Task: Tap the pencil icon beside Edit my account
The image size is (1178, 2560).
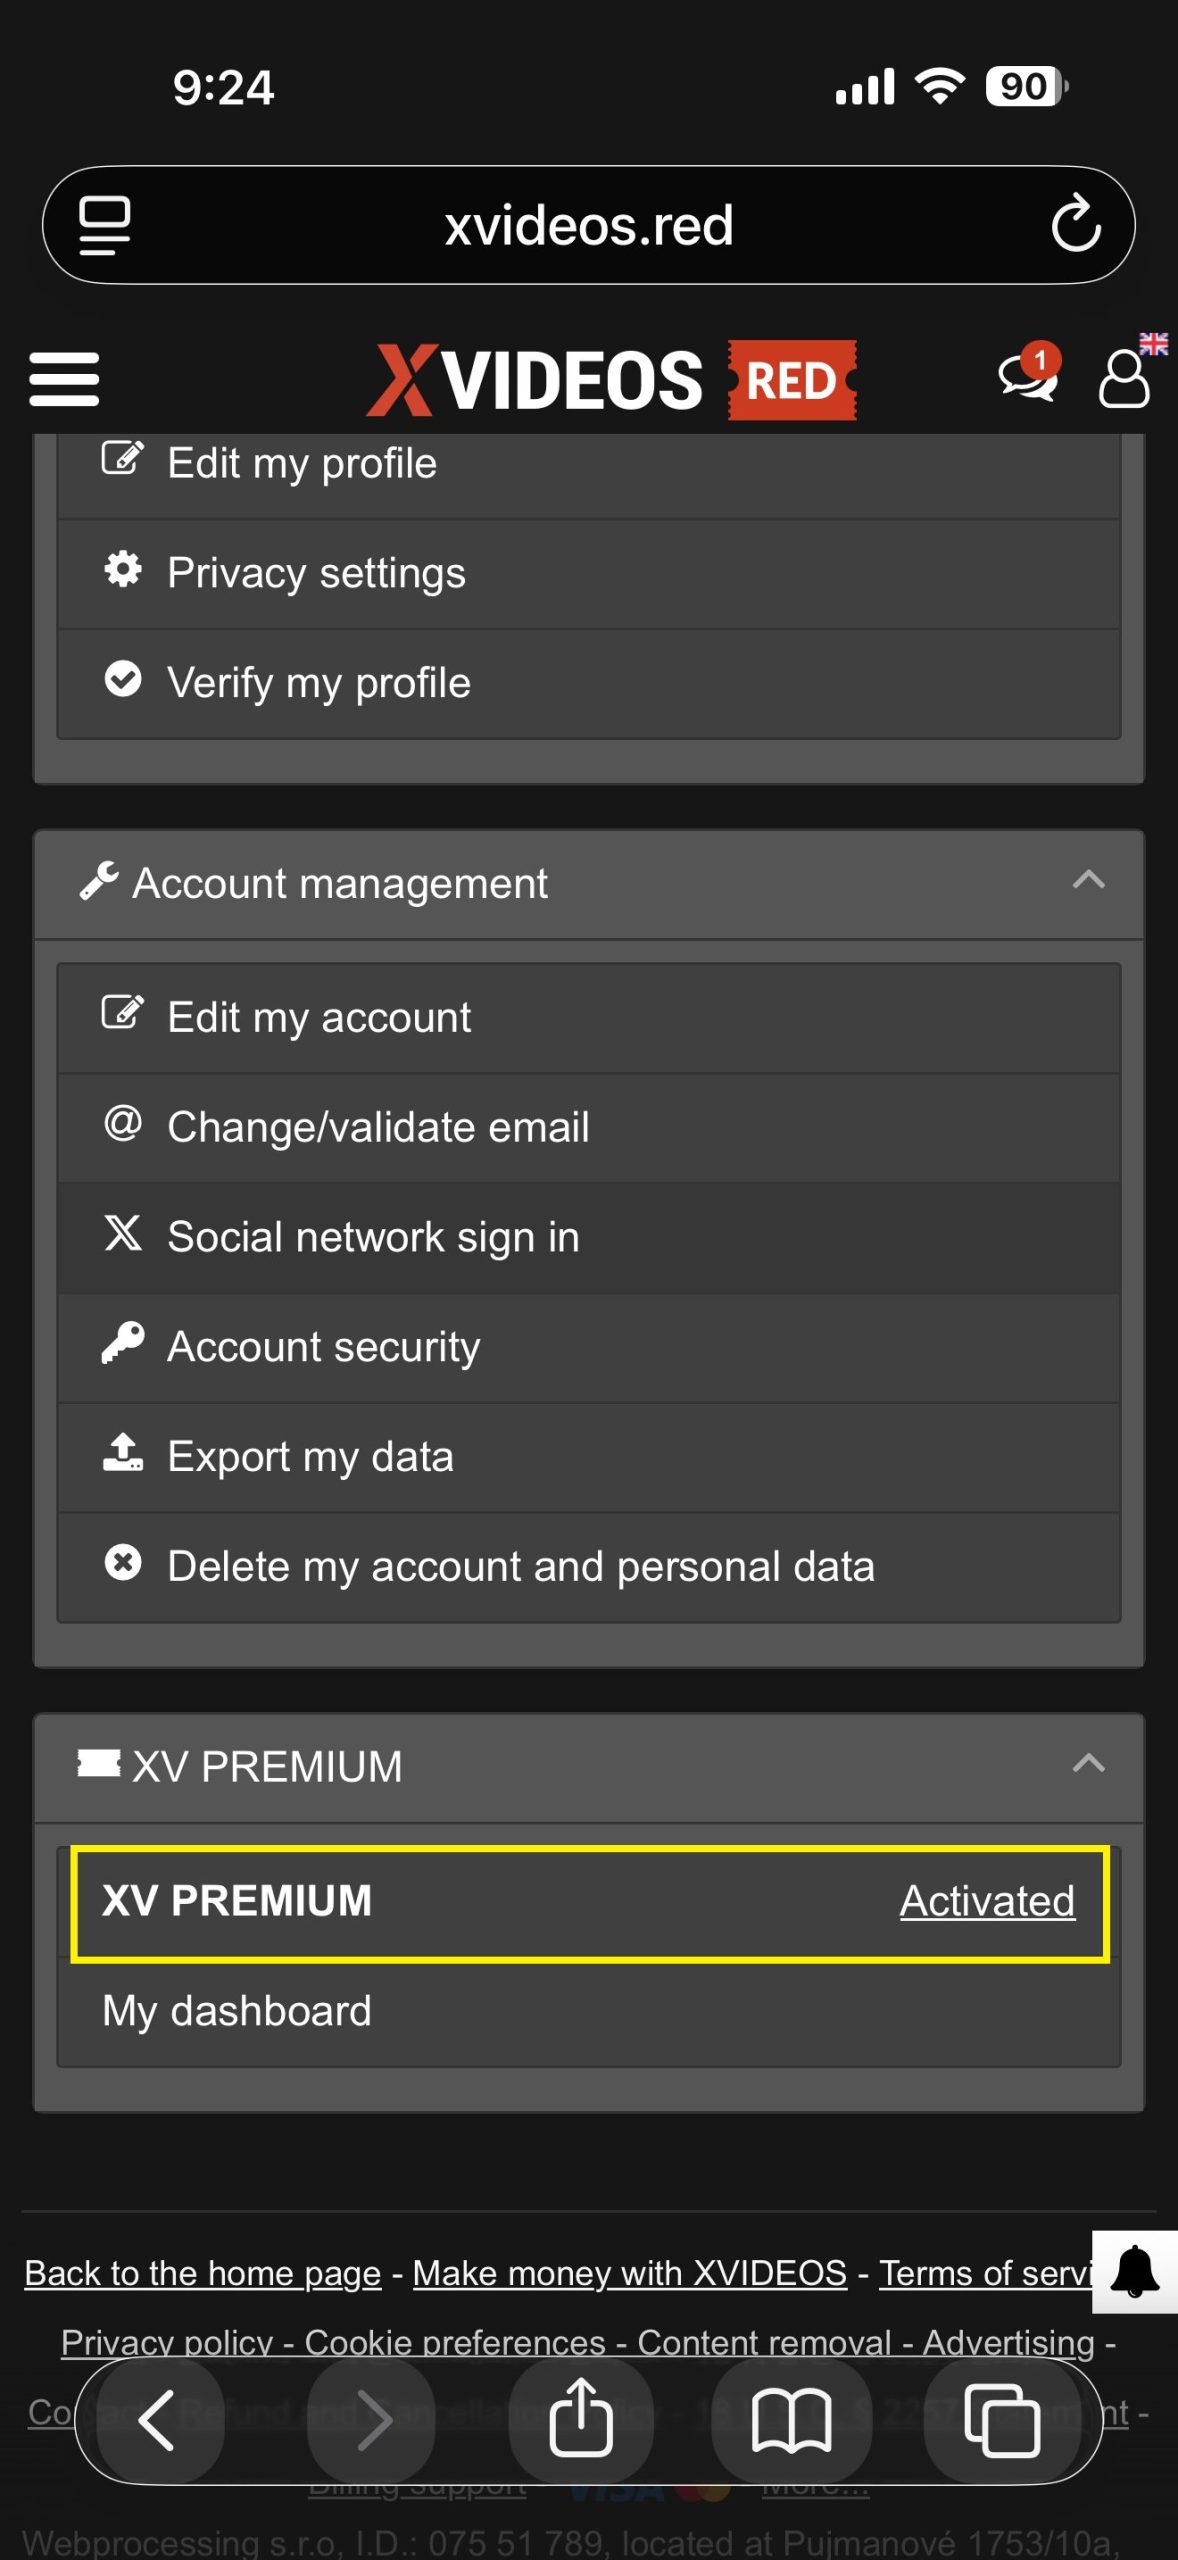Action: coord(123,1012)
